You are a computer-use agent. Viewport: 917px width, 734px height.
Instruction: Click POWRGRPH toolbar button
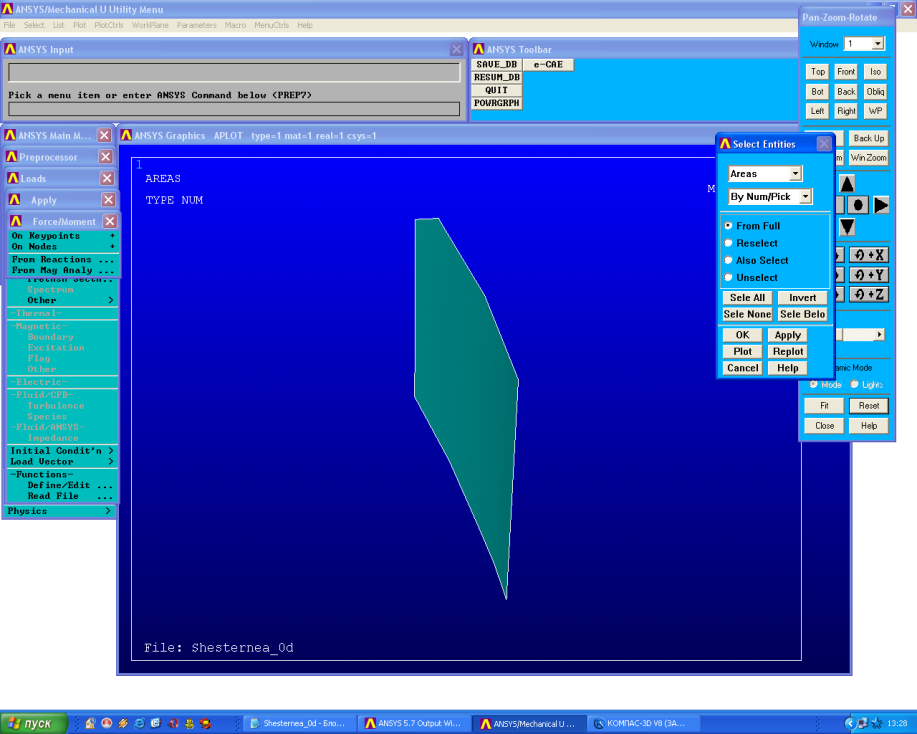(x=496, y=103)
